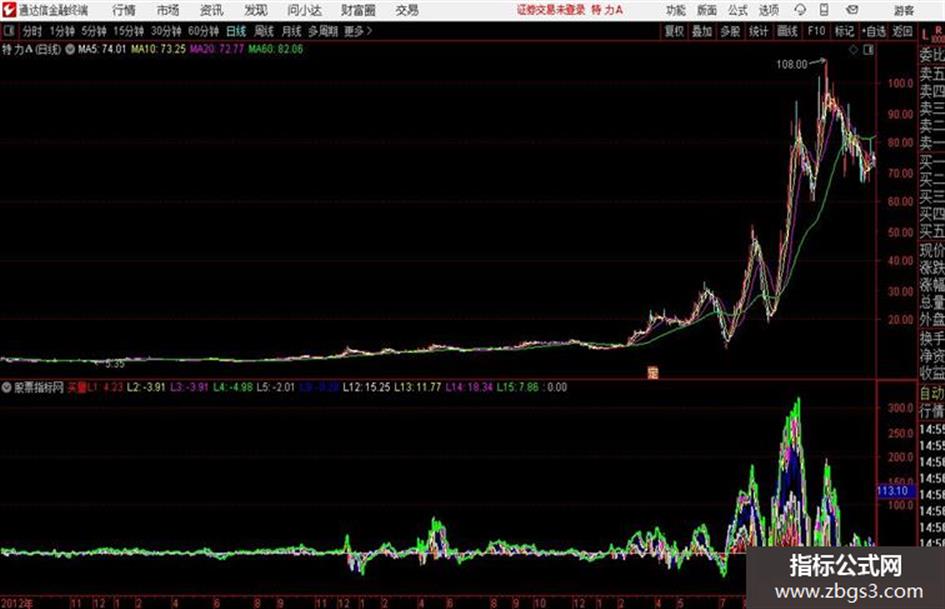This screenshot has height=609, width=945.
Task: Select the 多周期 multi-period tab
Action: [x=323, y=31]
